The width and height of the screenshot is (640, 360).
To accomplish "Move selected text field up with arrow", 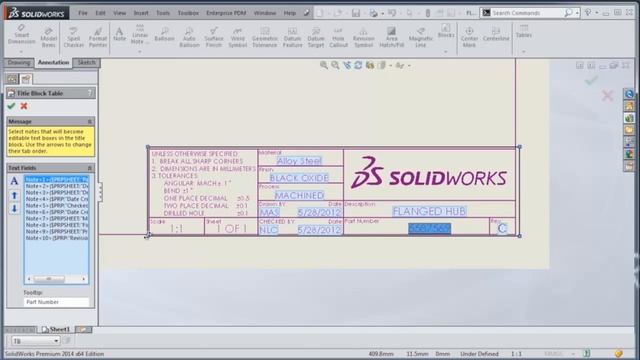I will tap(14, 196).
